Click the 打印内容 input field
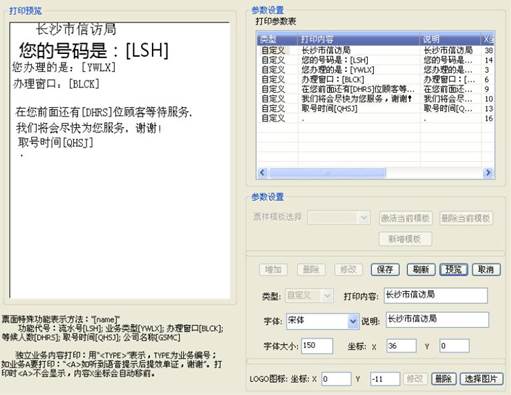 pos(436,295)
